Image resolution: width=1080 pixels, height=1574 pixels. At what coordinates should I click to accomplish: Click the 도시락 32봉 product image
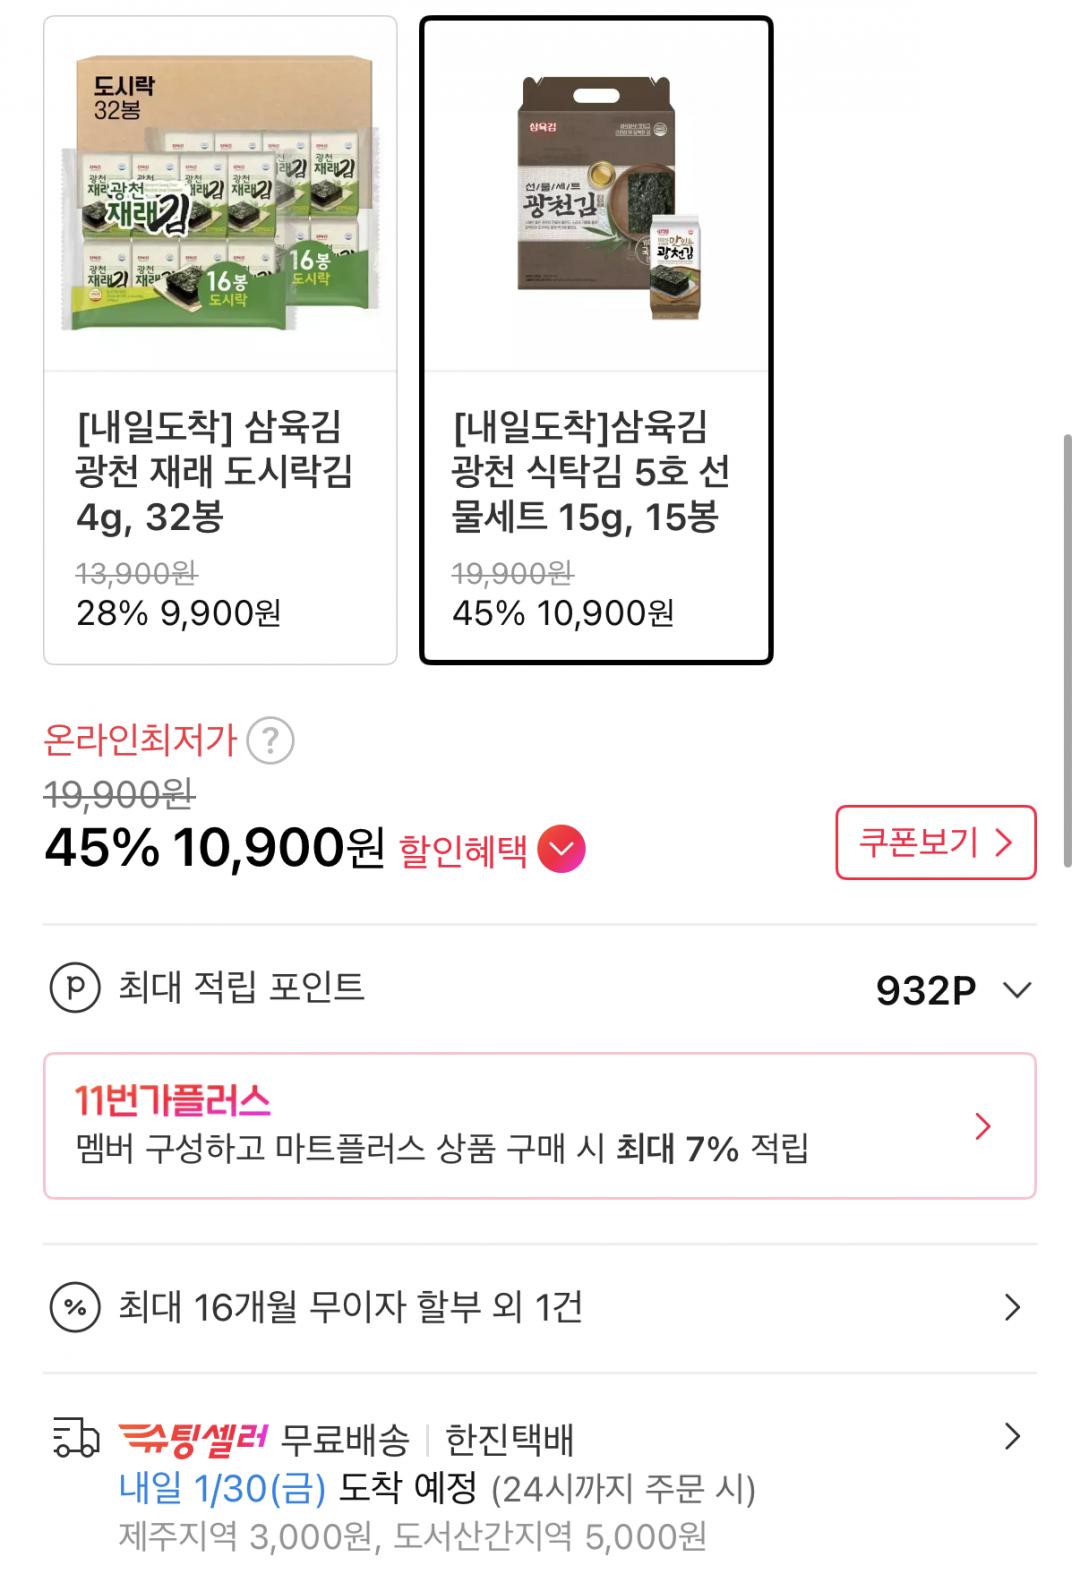point(220,195)
